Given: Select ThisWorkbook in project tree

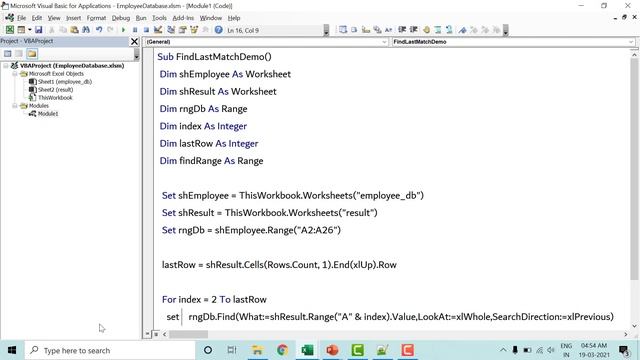Looking at the screenshot, I should [55, 98].
